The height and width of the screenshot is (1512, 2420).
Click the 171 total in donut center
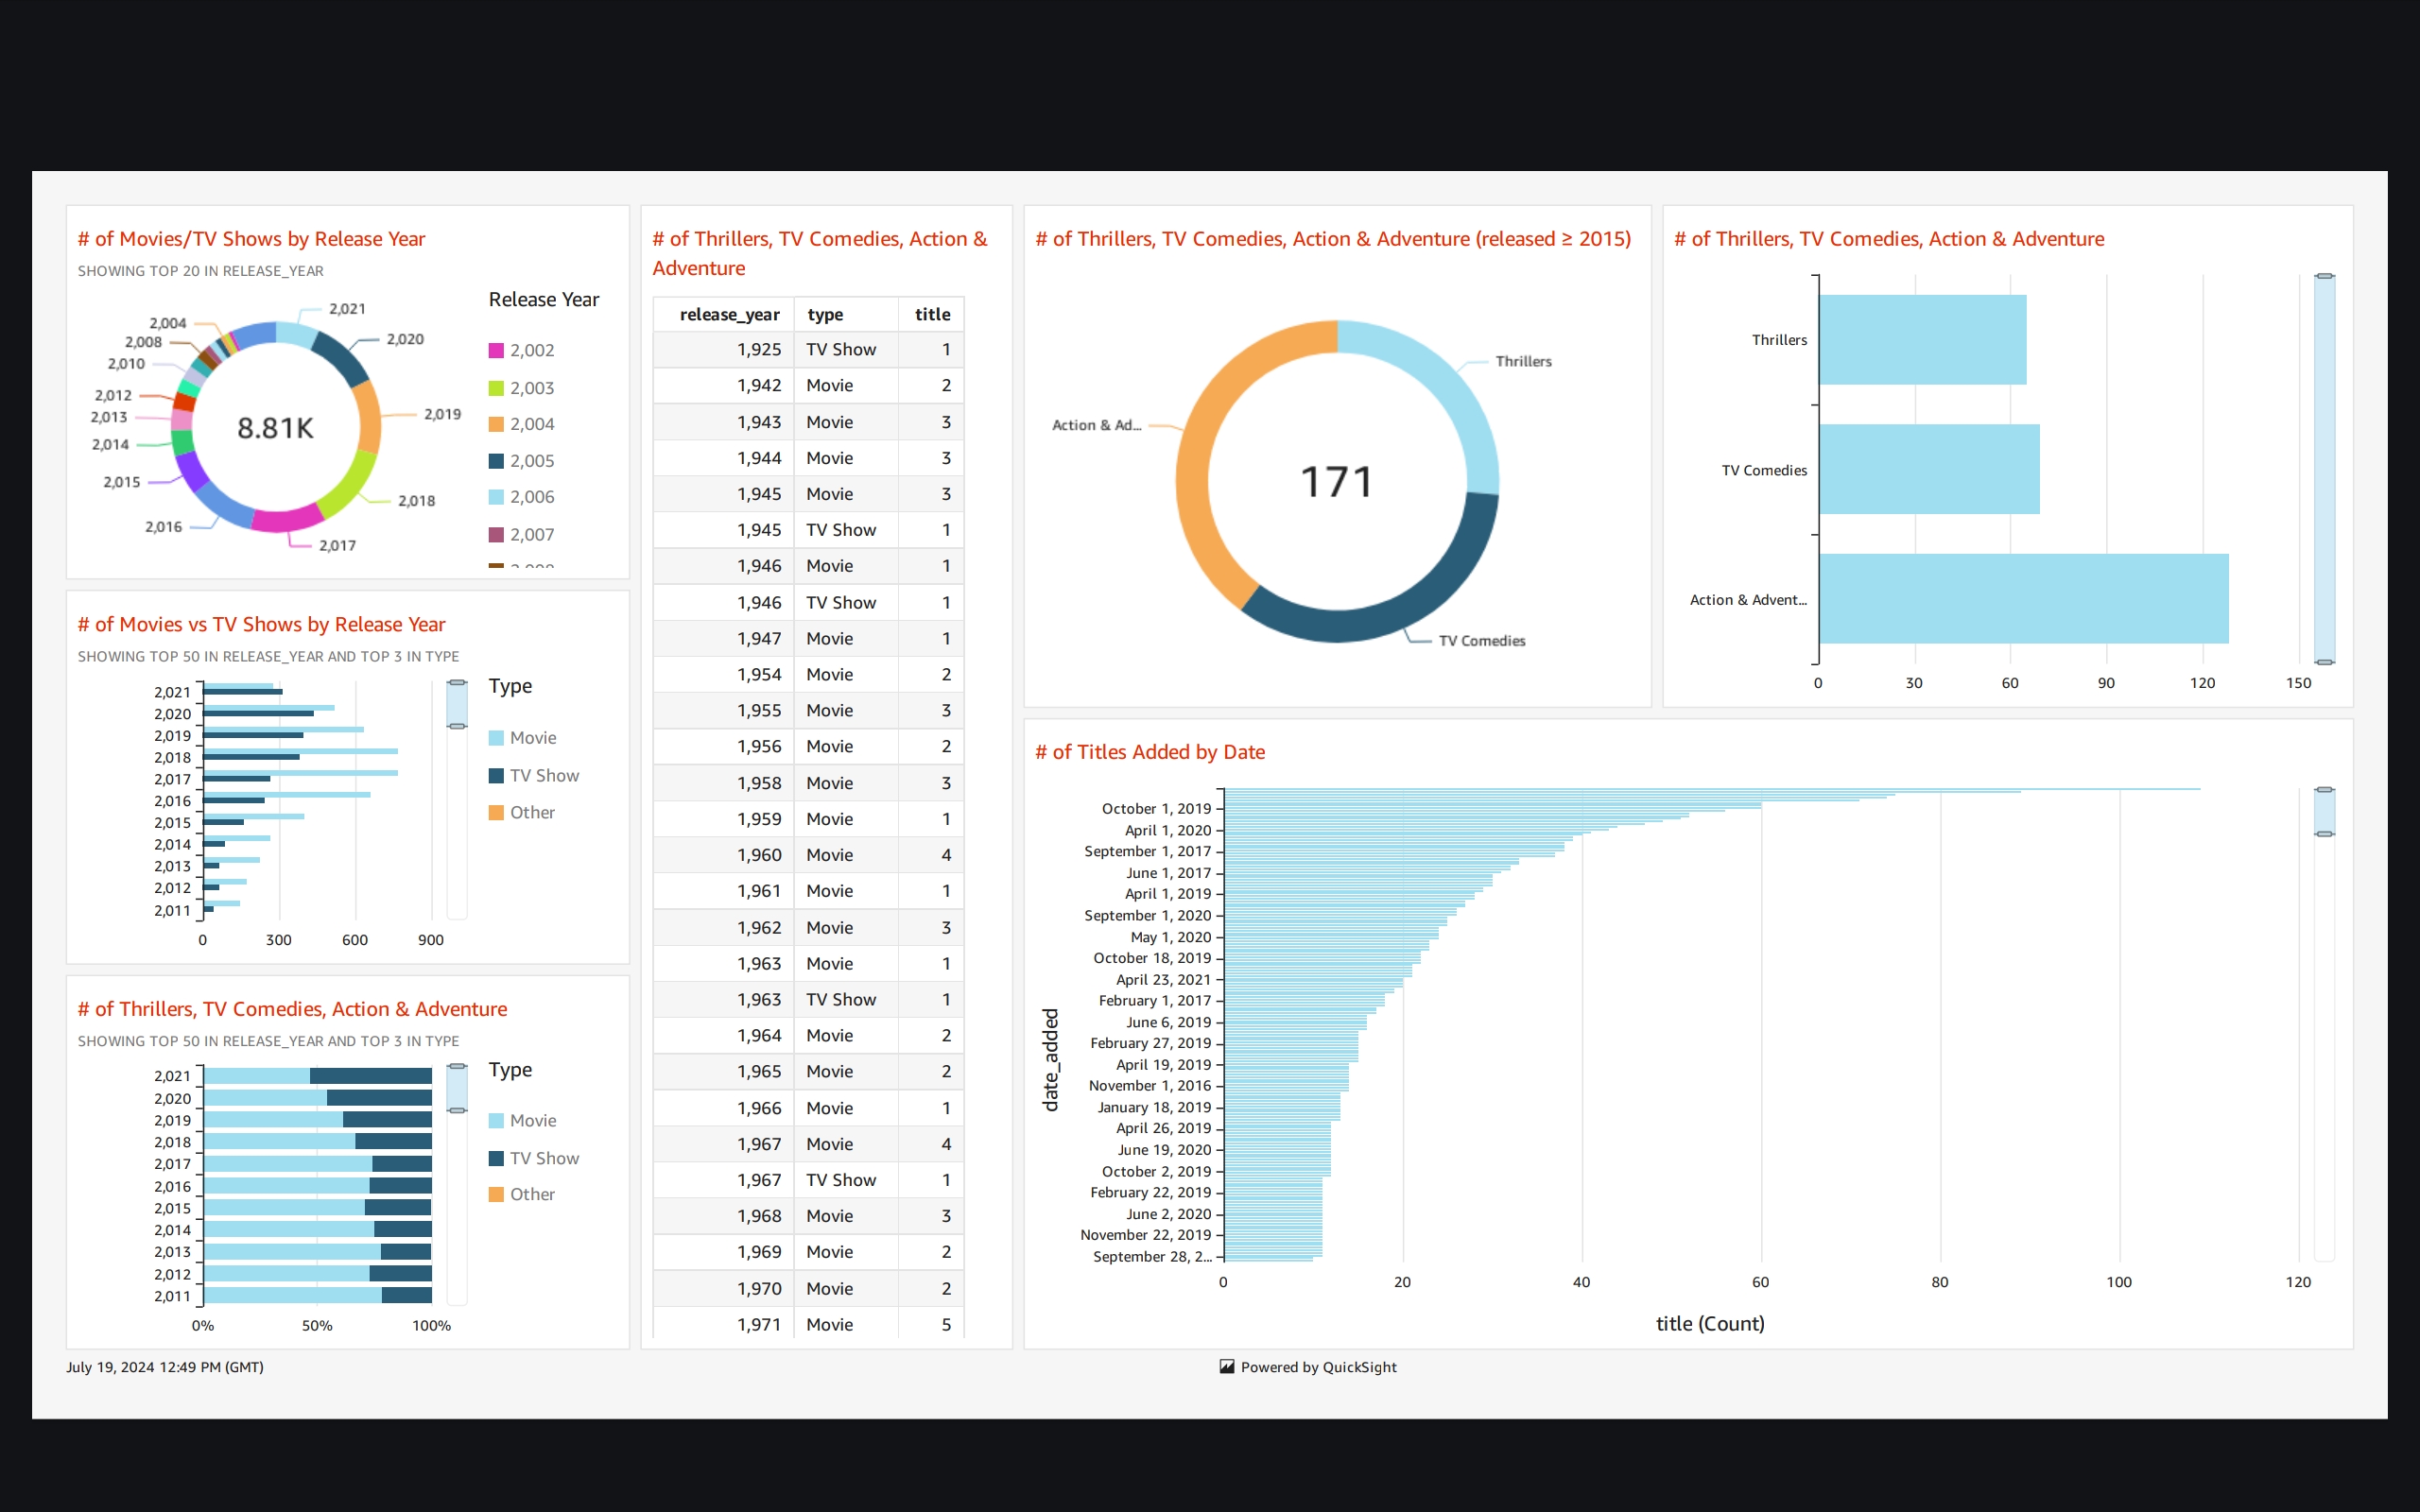click(x=1337, y=482)
